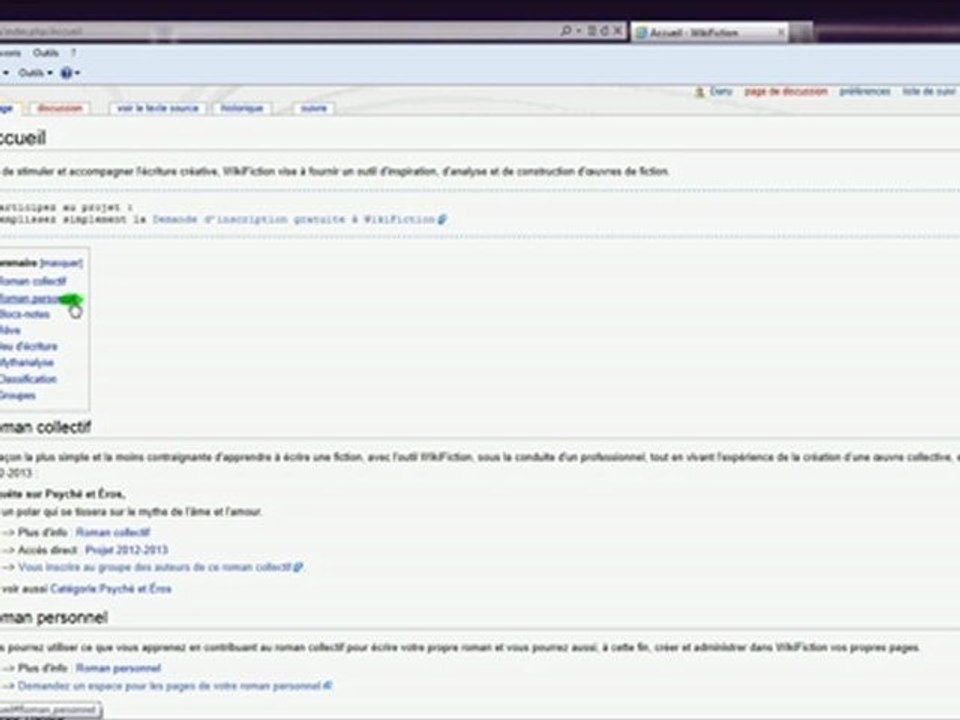This screenshot has height=720, width=960.
Task: Expand the dropdown arrow beside help icon
Action: click(78, 73)
